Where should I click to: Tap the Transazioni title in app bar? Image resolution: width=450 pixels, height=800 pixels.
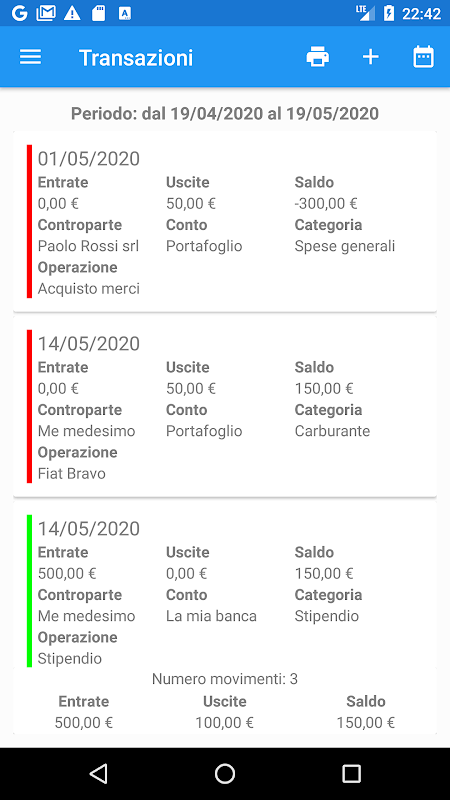tap(136, 58)
